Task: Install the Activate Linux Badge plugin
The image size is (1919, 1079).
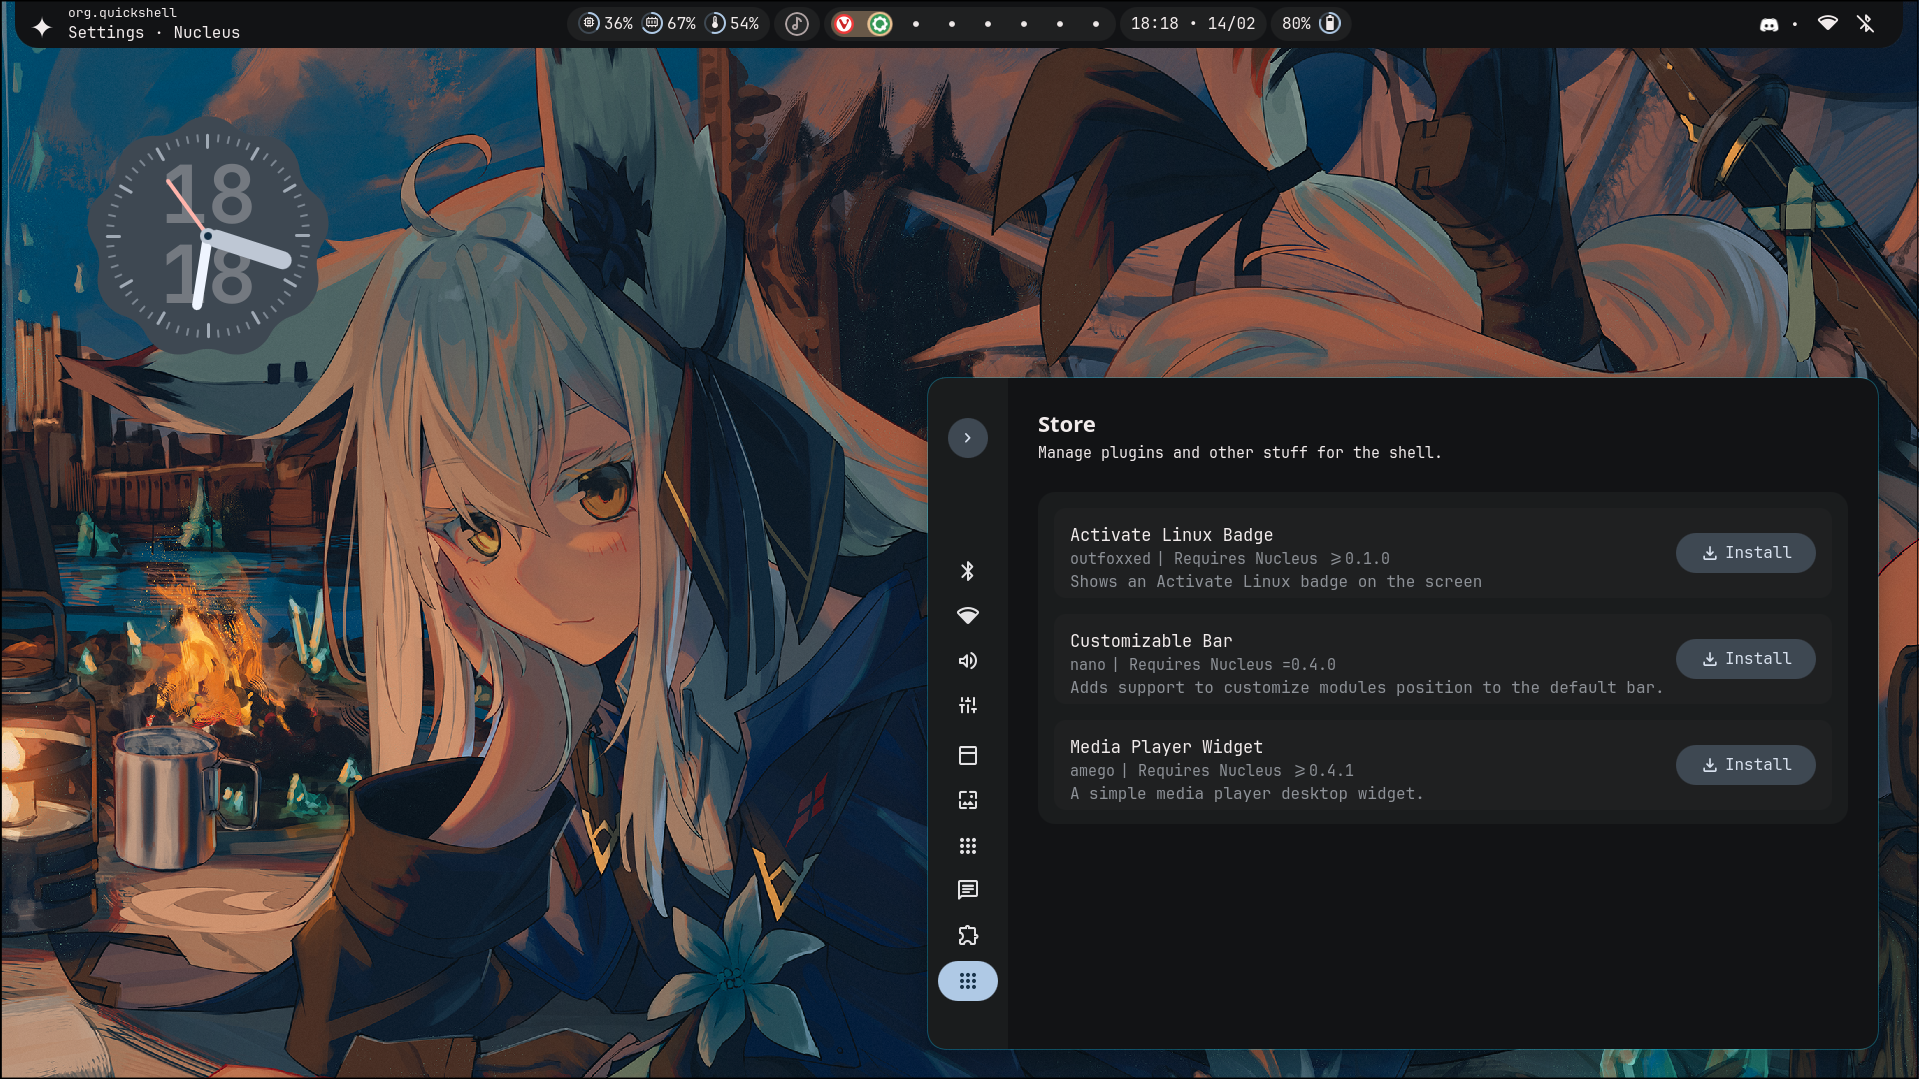Action: coord(1745,553)
